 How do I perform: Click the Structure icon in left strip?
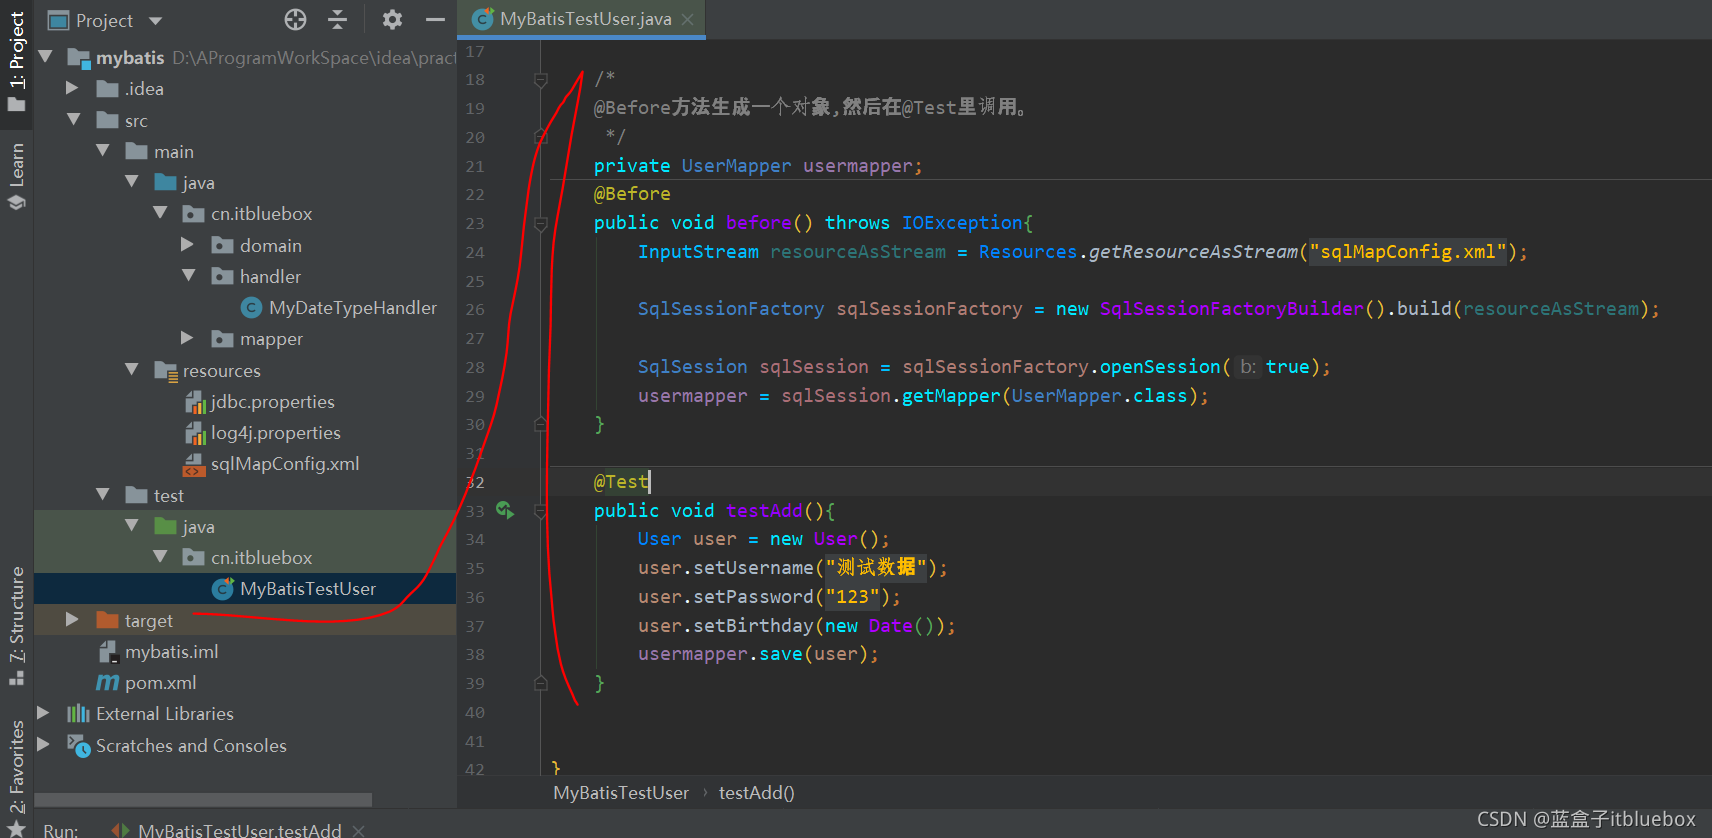[16, 677]
